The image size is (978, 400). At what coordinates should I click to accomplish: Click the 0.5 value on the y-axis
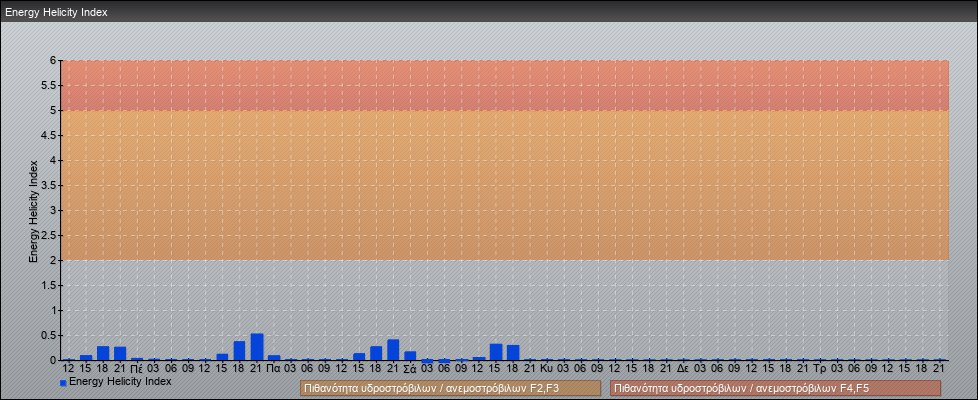tap(49, 335)
